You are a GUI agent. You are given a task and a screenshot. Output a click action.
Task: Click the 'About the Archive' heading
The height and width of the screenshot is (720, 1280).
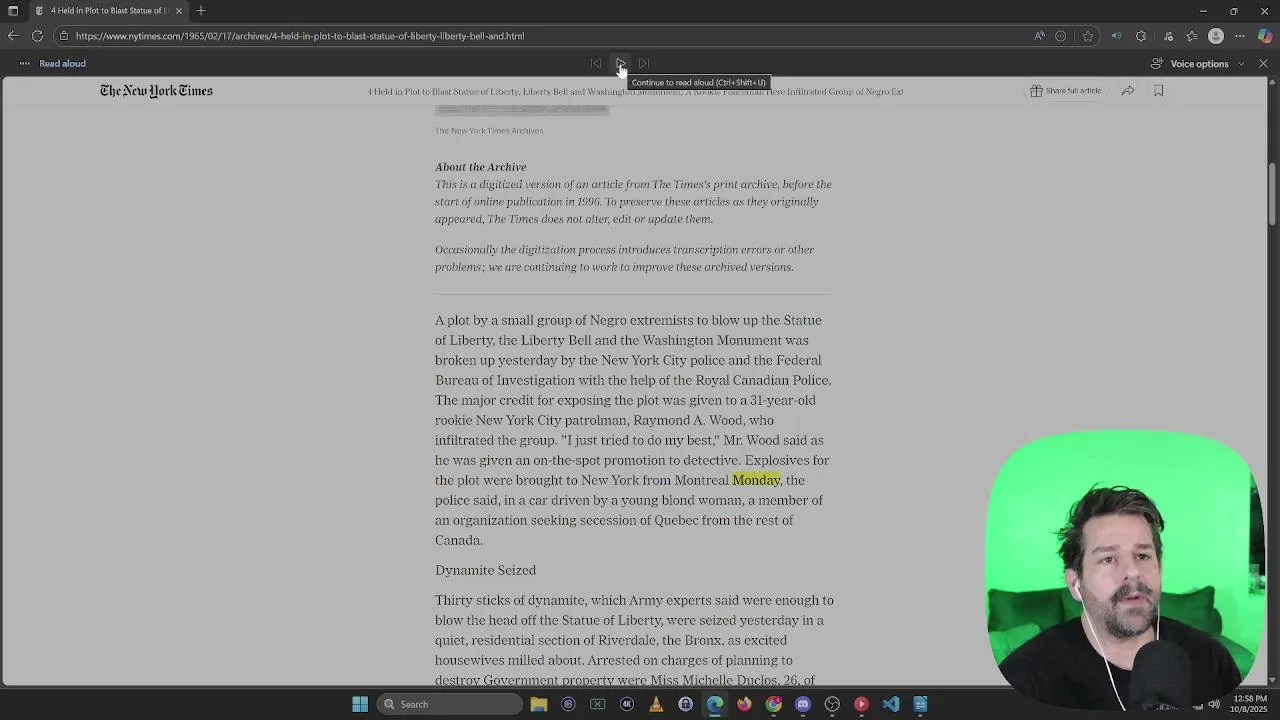coord(480,167)
